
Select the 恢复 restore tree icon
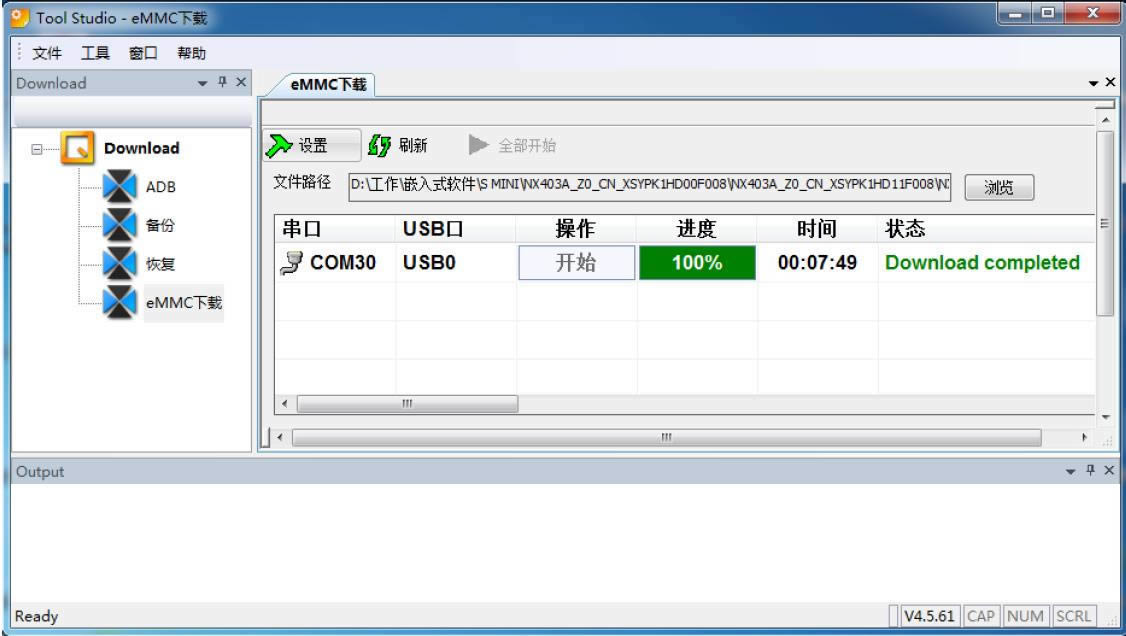[x=118, y=264]
